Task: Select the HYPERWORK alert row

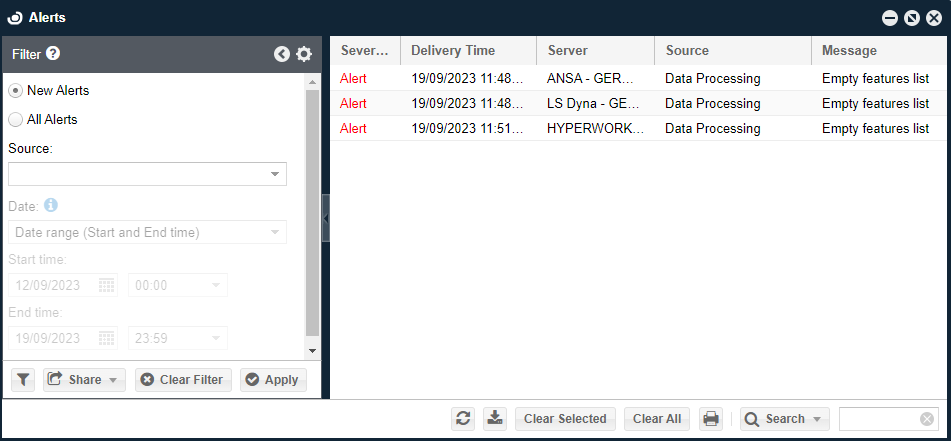Action: click(595, 129)
